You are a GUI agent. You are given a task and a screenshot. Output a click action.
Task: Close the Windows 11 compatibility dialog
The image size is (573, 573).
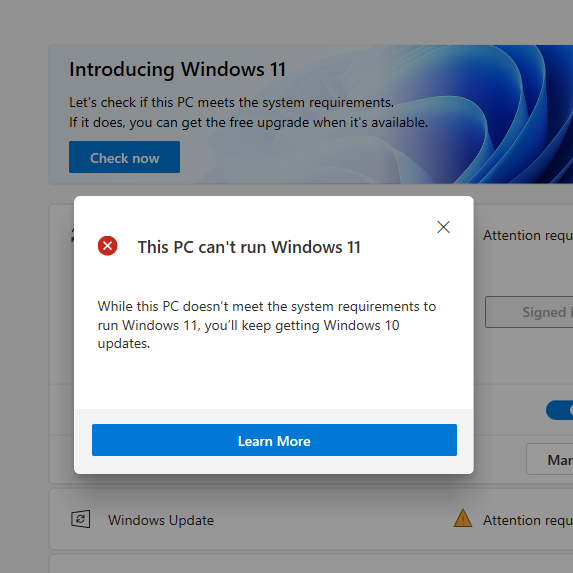click(443, 227)
